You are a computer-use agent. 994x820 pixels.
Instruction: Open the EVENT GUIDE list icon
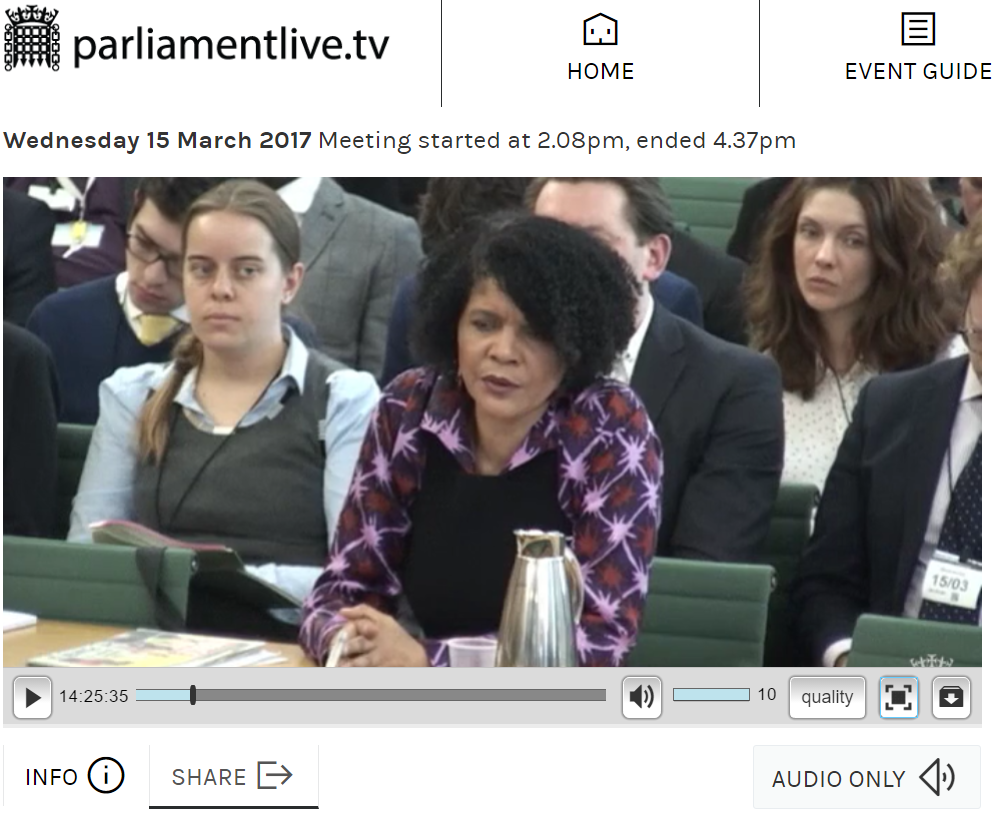(x=918, y=29)
